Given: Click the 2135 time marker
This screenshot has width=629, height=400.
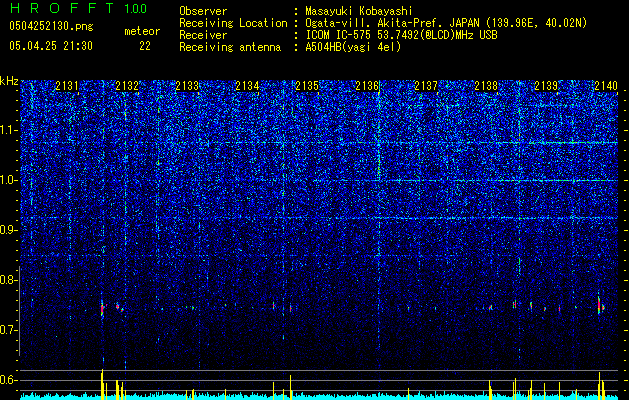Looking at the screenshot, I should coord(307,86).
